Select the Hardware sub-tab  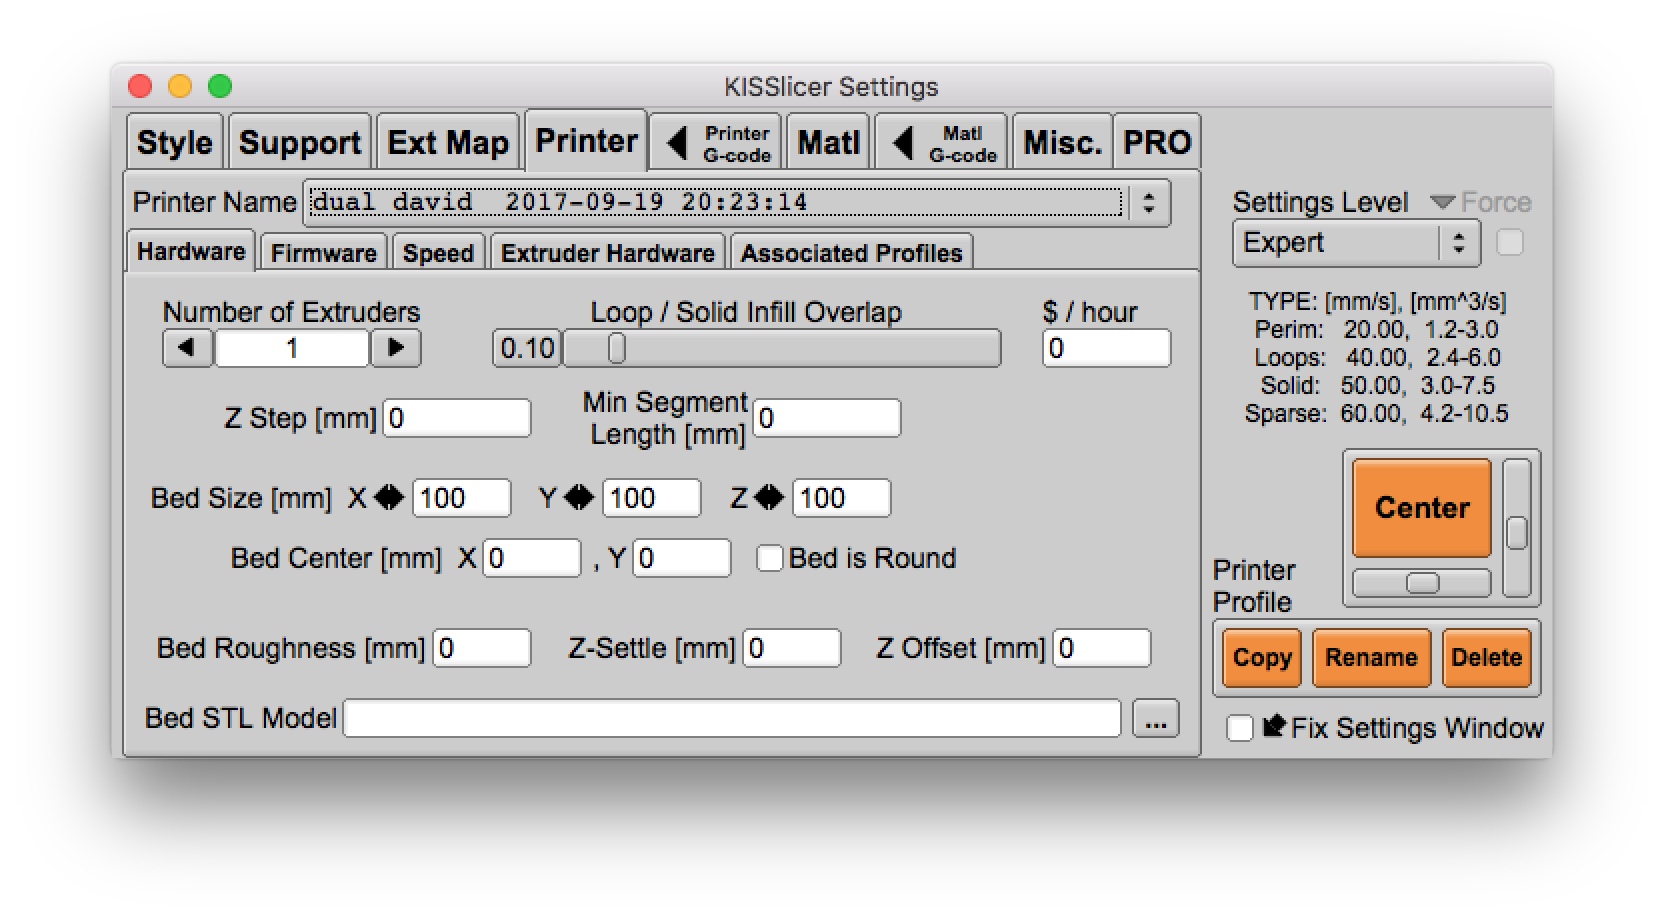(191, 251)
